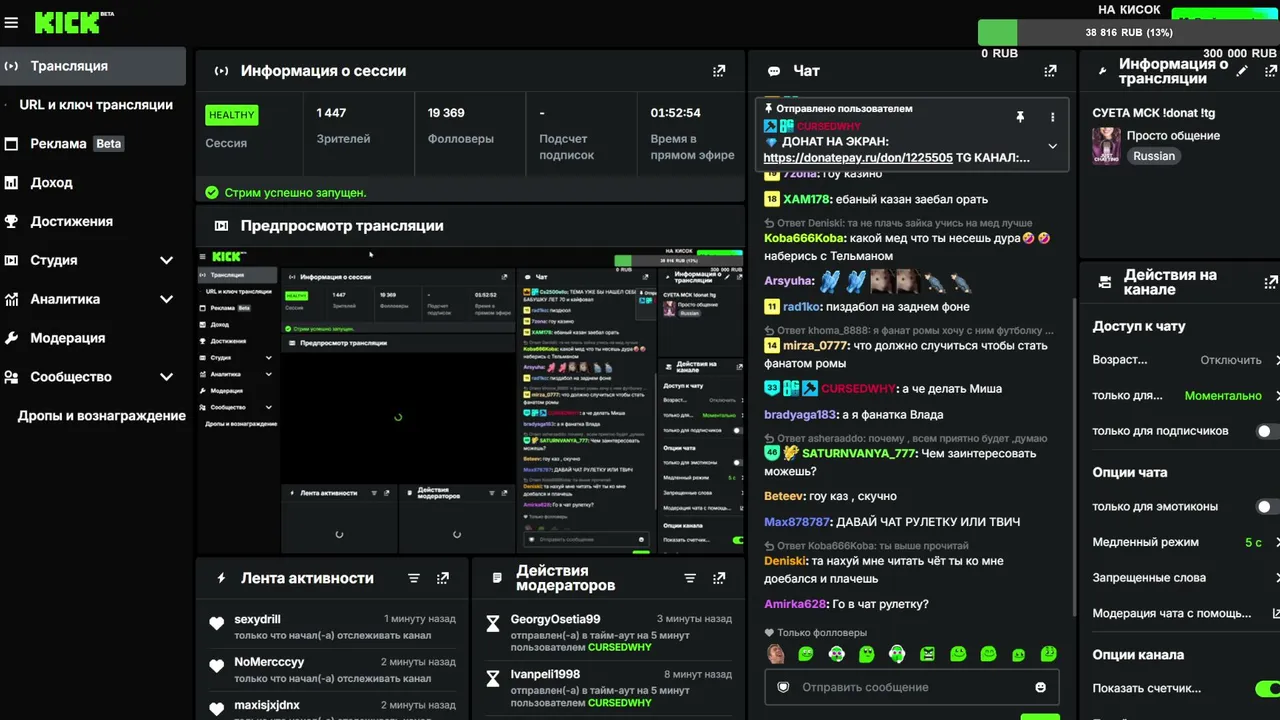The height and width of the screenshot is (720, 1280).
Task: Click the stream preview thumbnail
Action: [470, 401]
